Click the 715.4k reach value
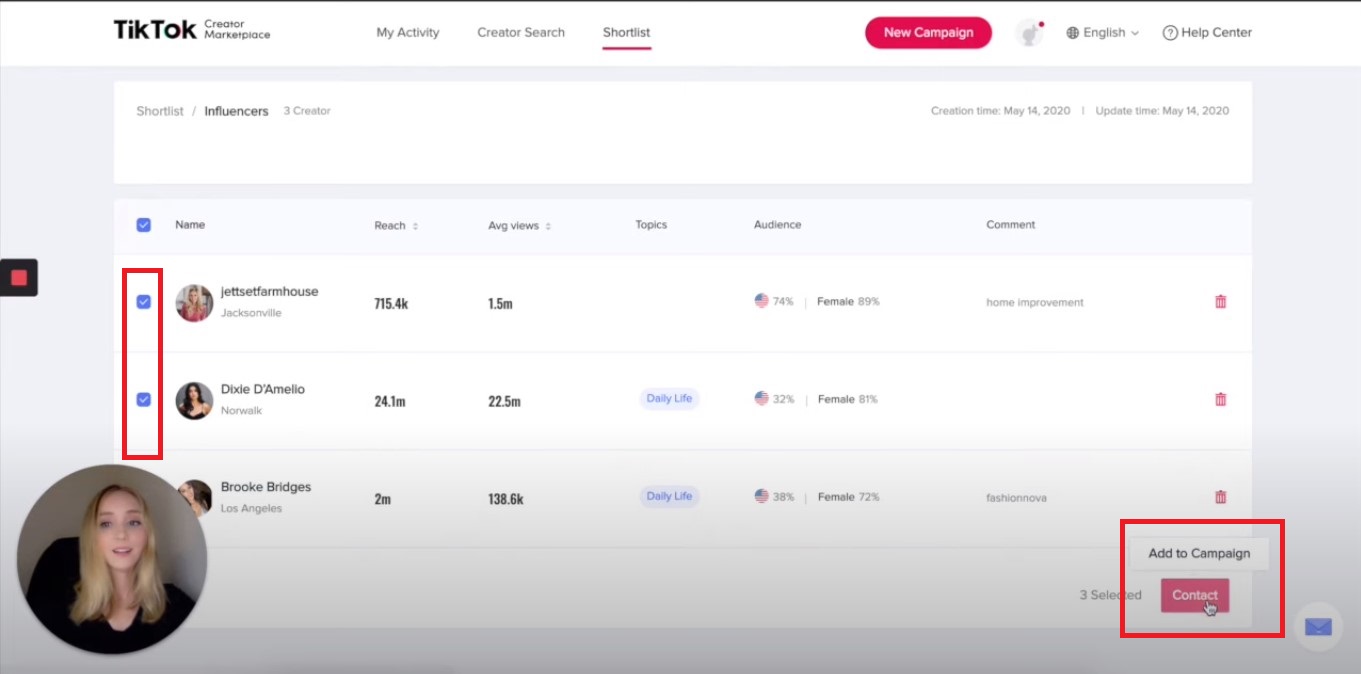The height and width of the screenshot is (674, 1361). point(391,303)
